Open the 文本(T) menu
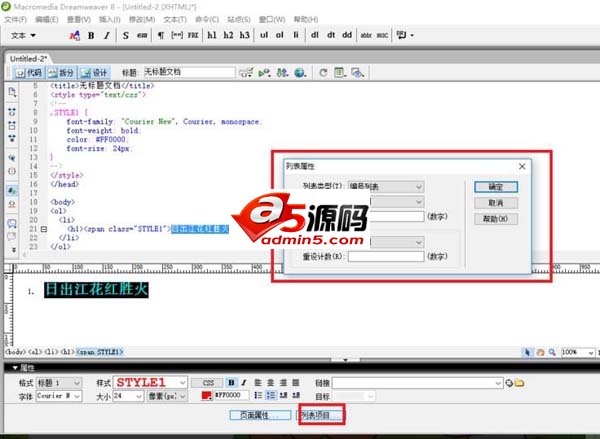 175,19
